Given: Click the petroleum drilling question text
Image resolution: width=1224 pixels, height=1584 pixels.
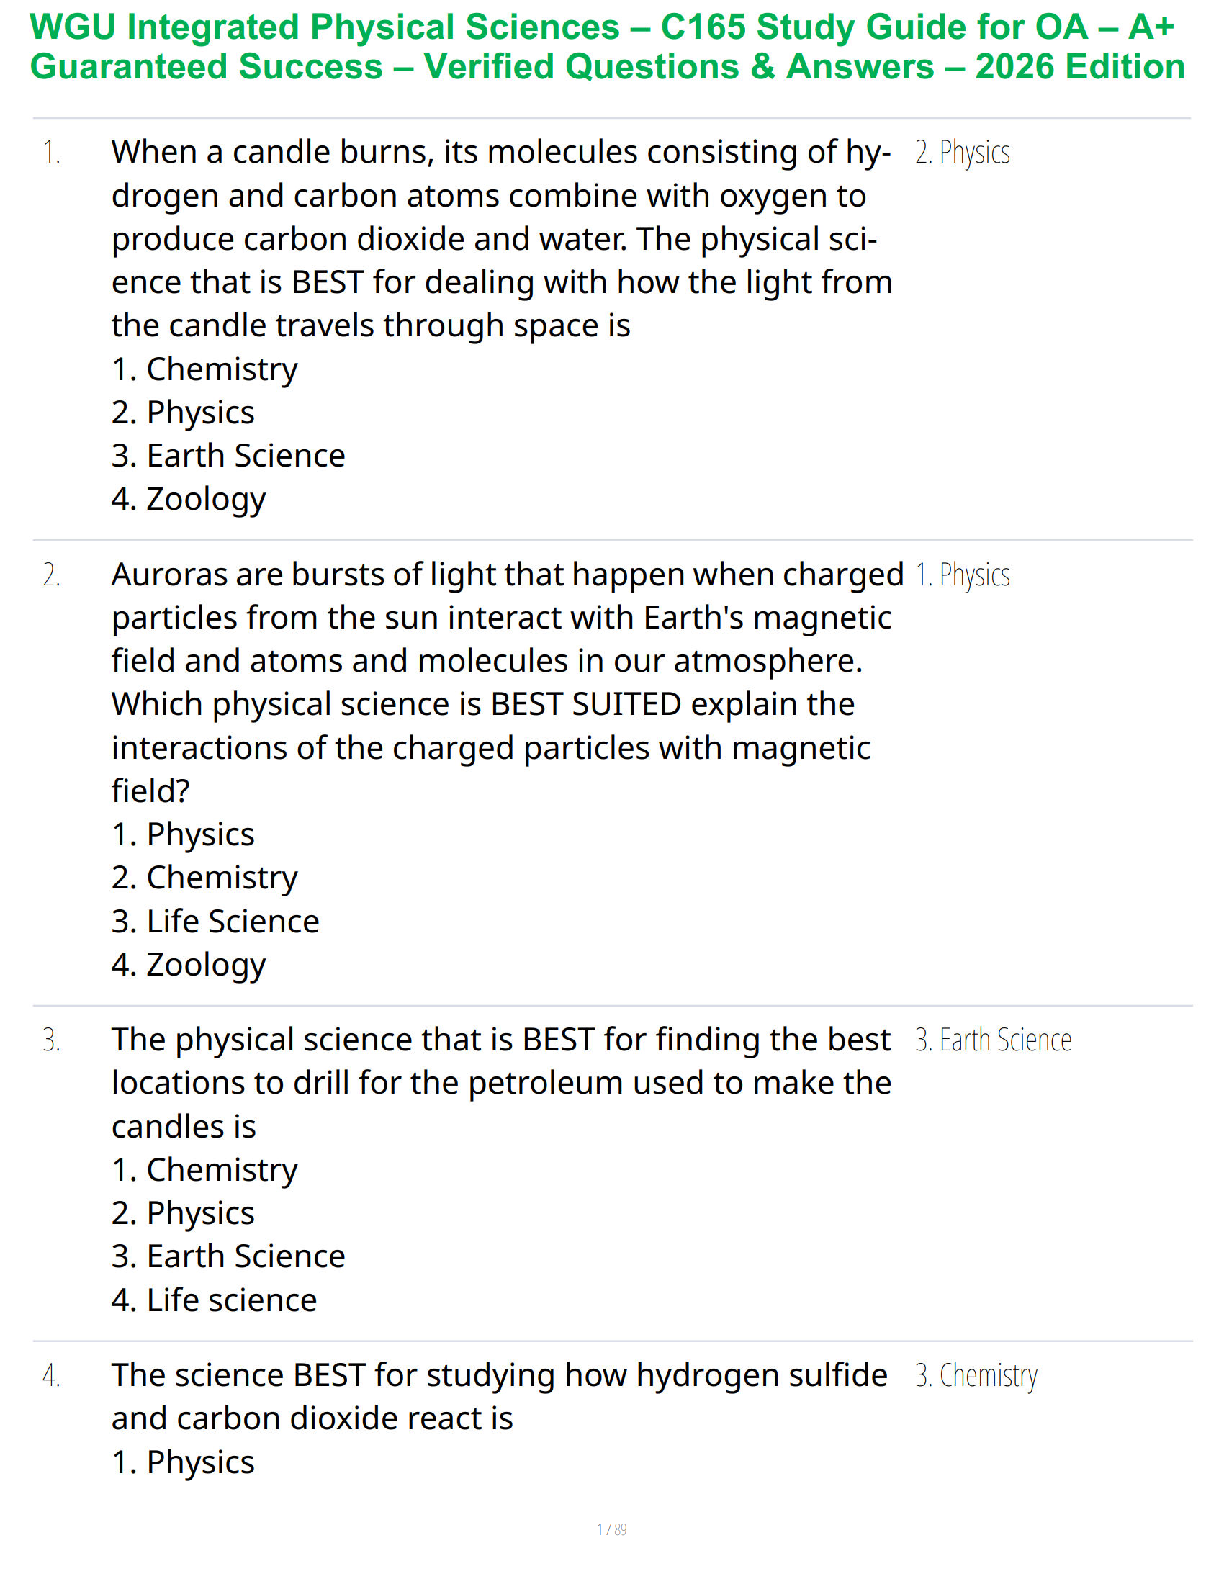Looking at the screenshot, I should coord(500,1083).
